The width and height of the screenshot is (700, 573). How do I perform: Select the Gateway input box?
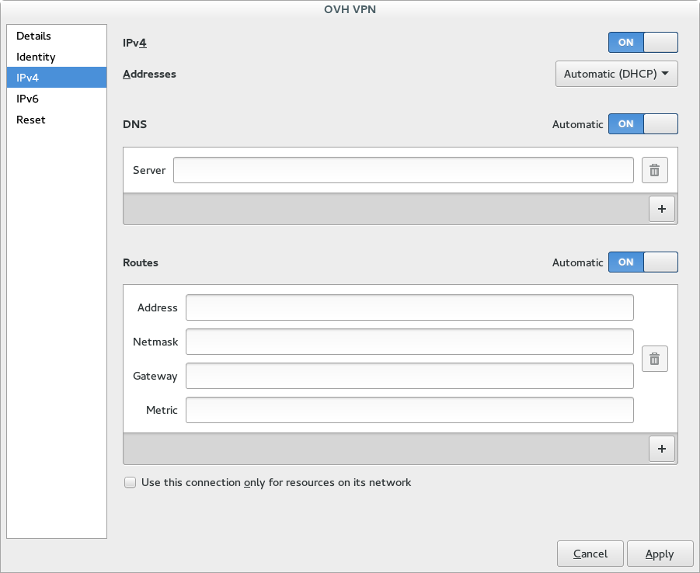409,376
